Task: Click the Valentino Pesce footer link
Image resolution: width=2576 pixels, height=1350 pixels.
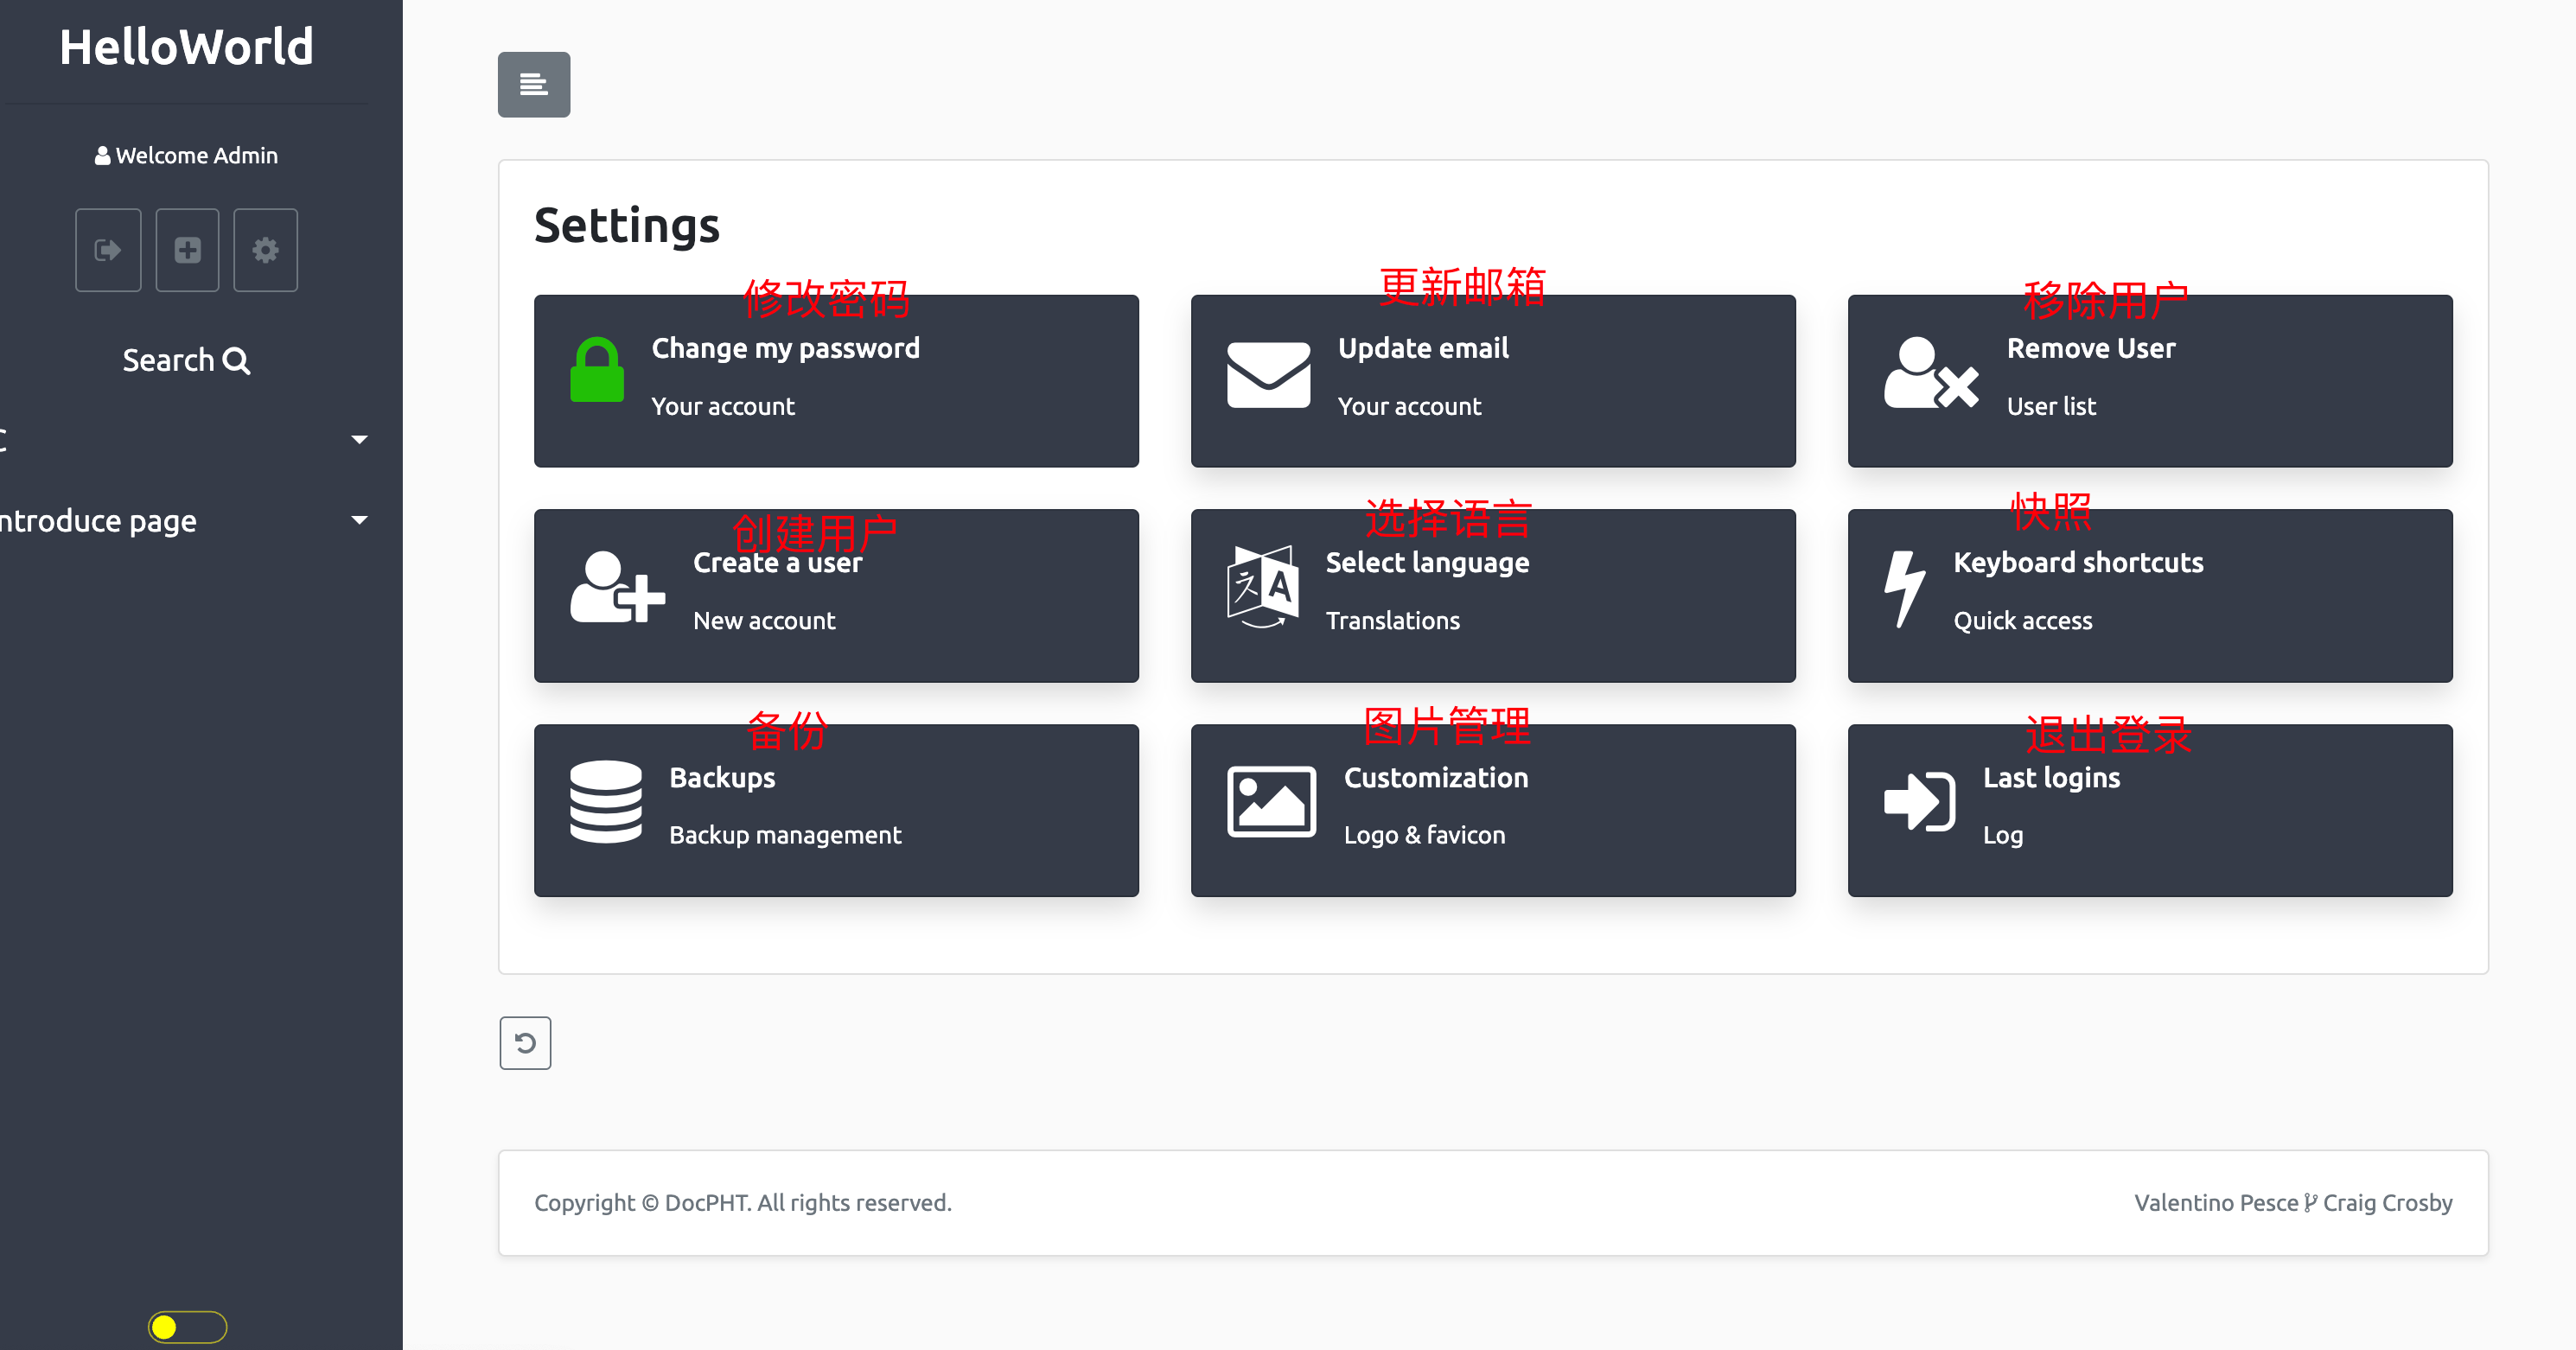Action: (x=2216, y=1203)
